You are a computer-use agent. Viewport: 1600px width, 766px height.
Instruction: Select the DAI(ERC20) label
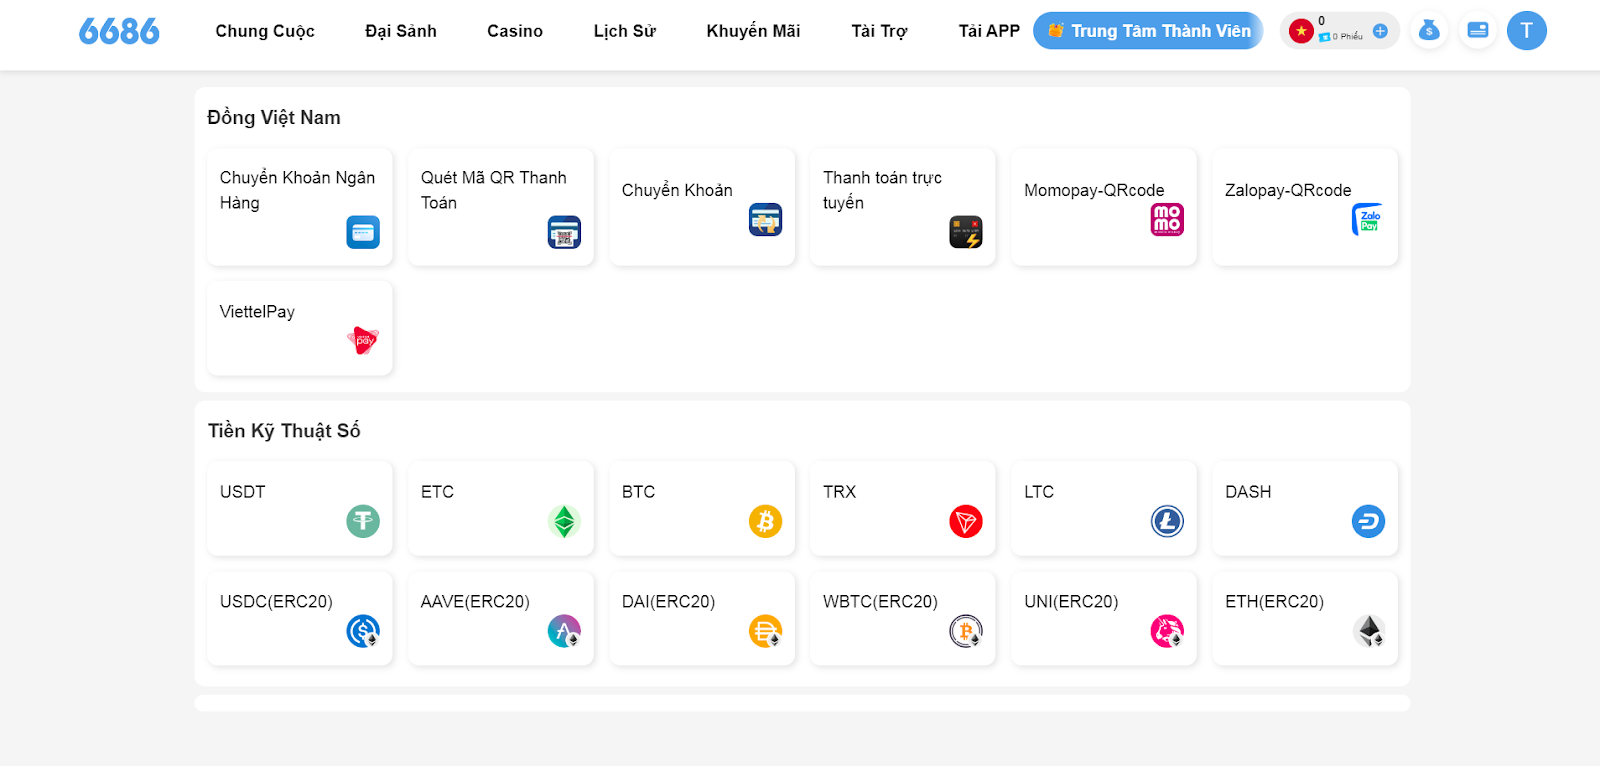[x=668, y=602]
